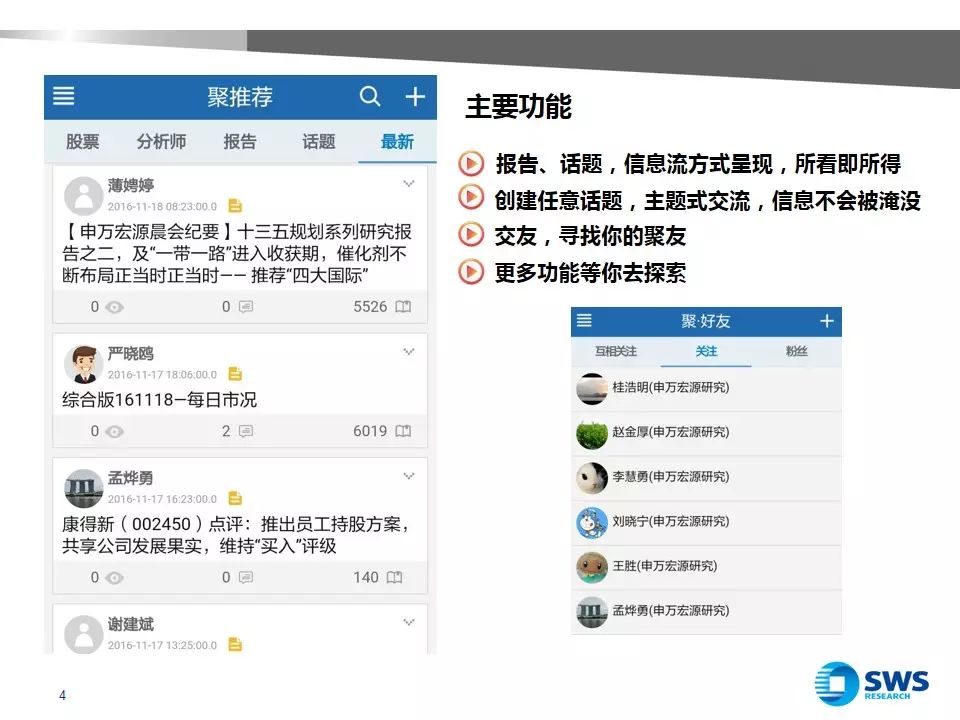Screen dimensions: 960x720
Task: Expand chevron on 谢建斌 post
Action: click(x=409, y=622)
